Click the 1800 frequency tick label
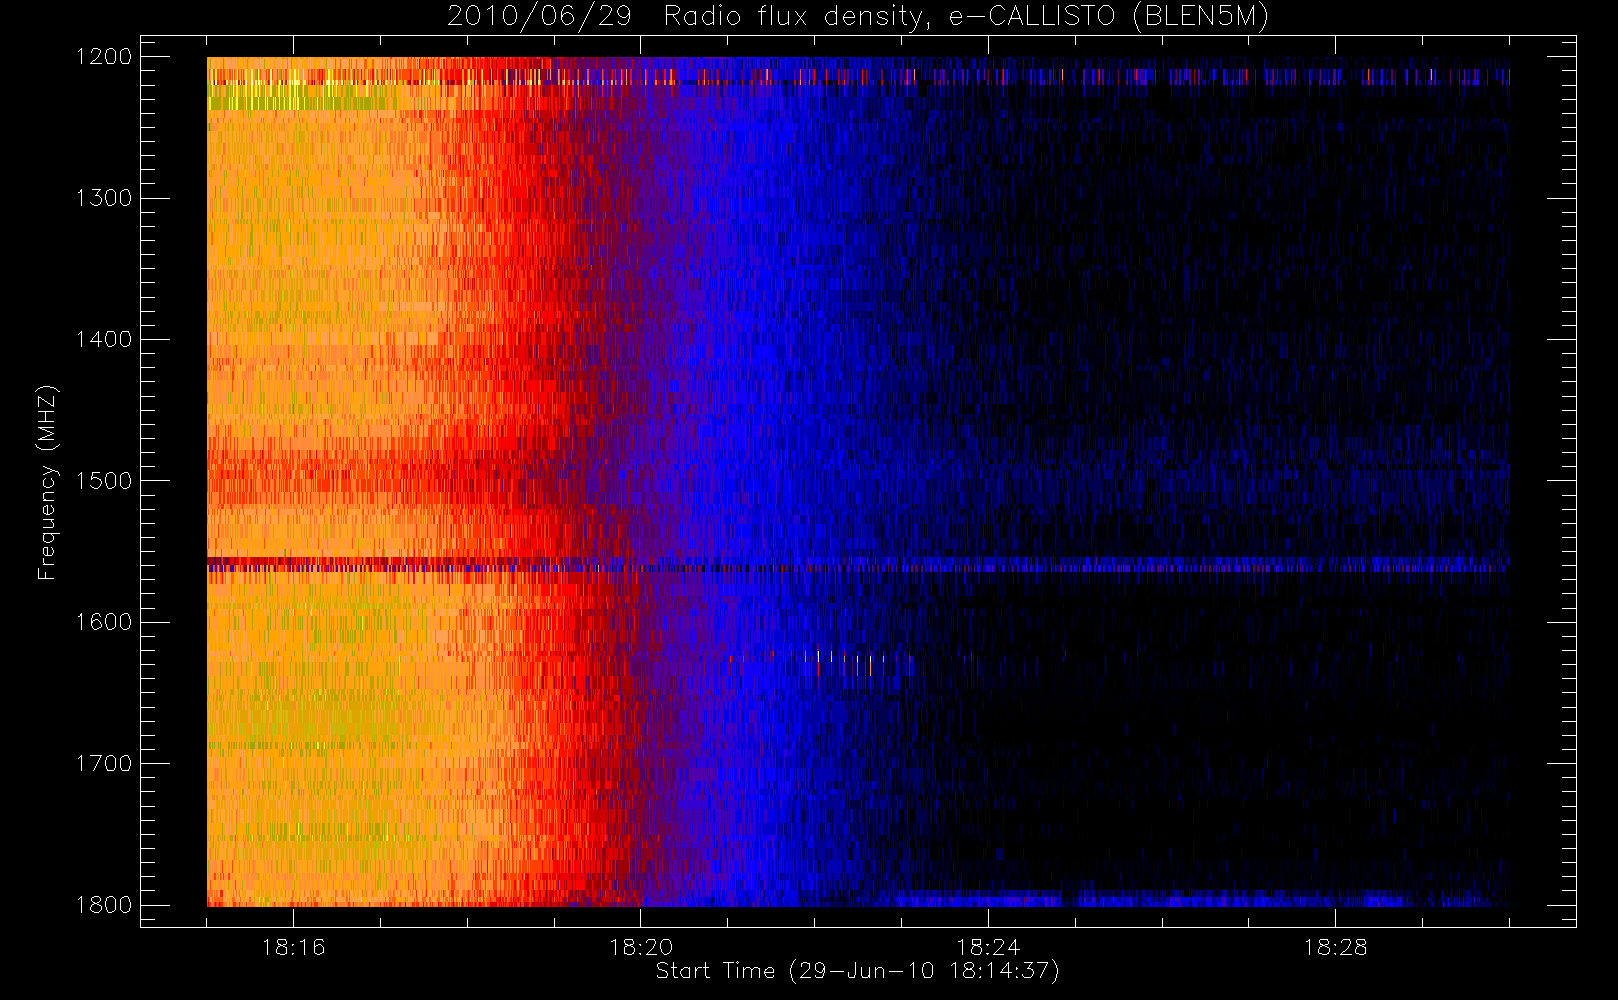The width and height of the screenshot is (1618, 1000). [104, 905]
